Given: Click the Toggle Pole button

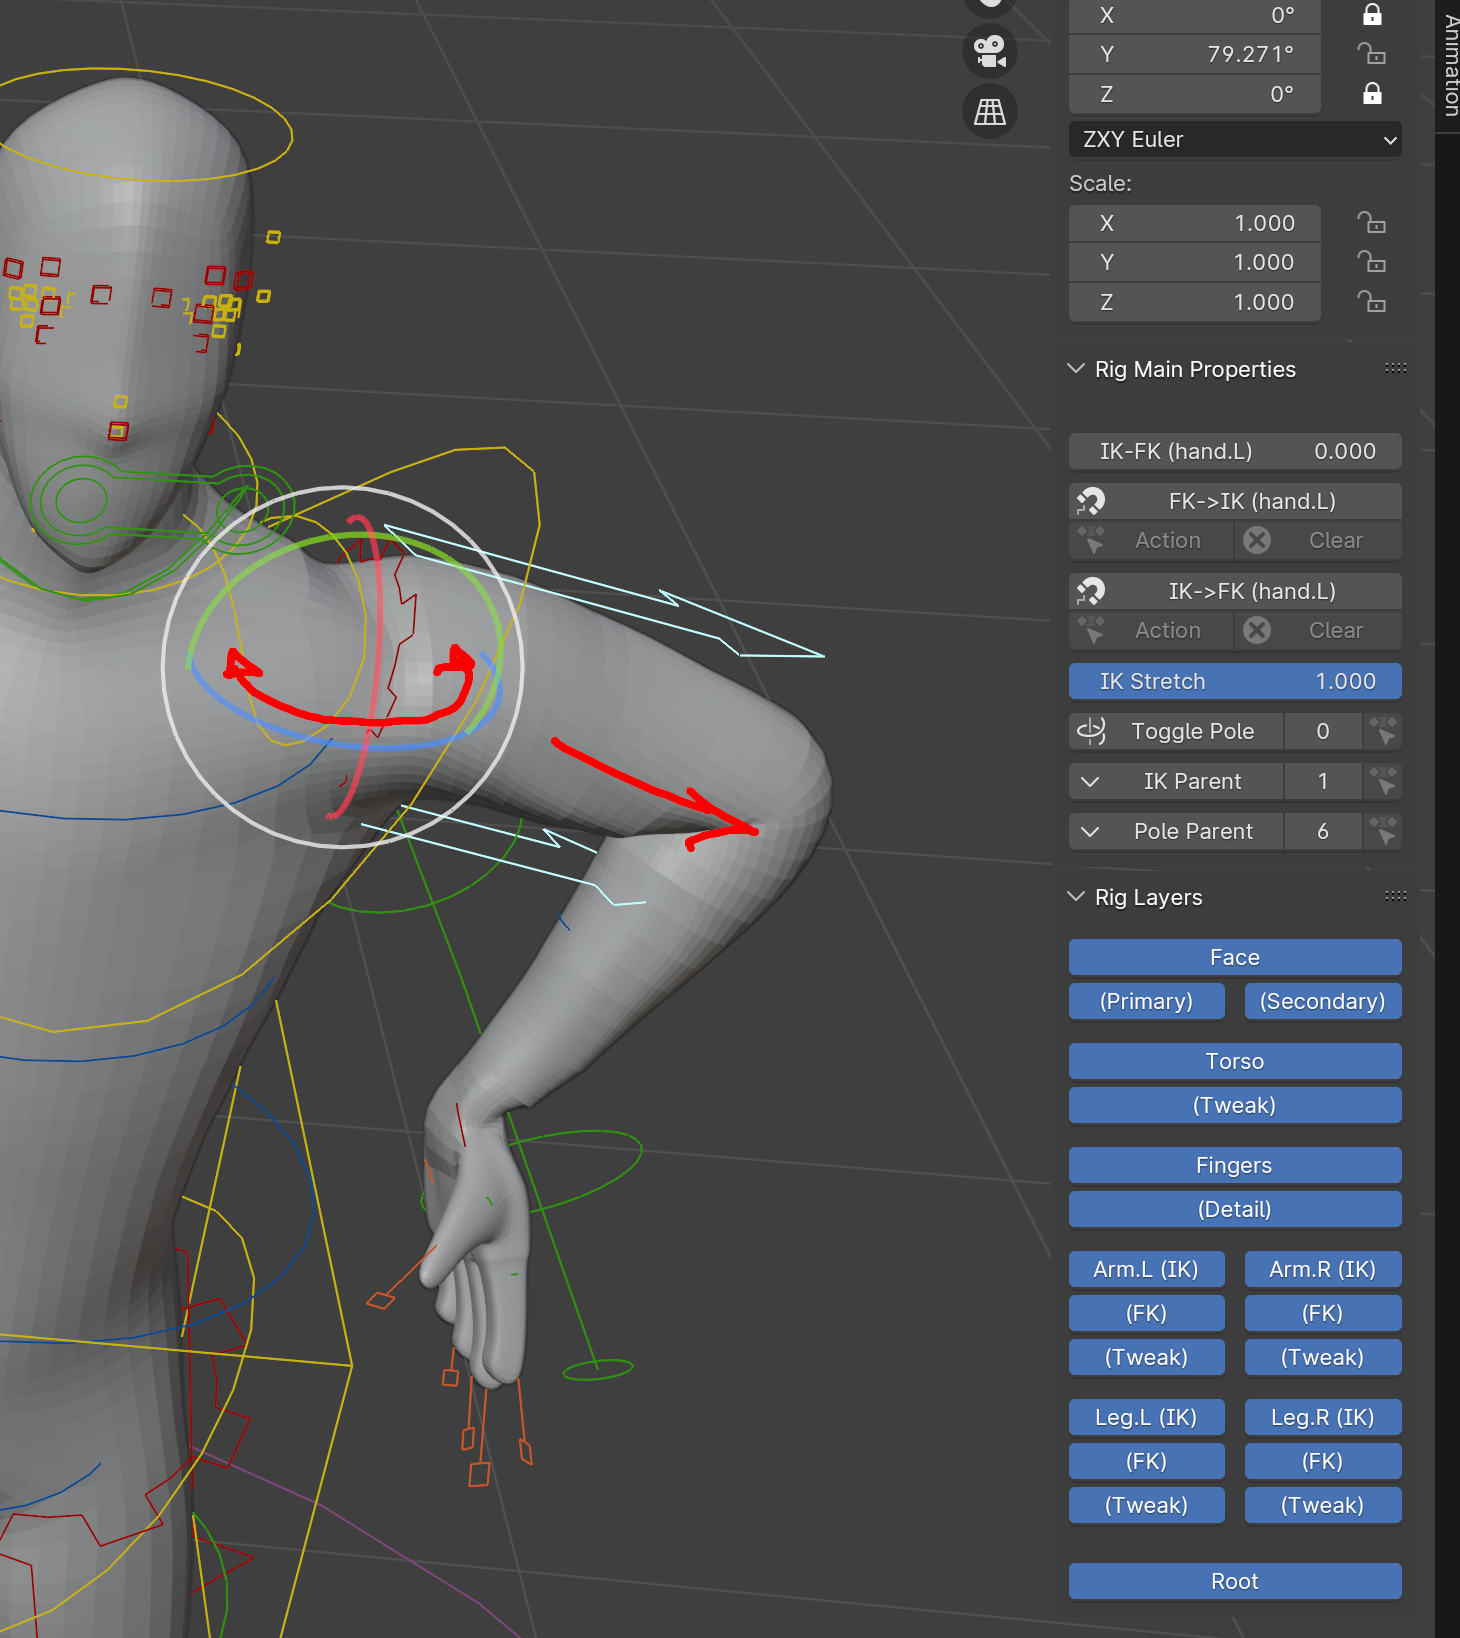Looking at the screenshot, I should tap(1176, 731).
